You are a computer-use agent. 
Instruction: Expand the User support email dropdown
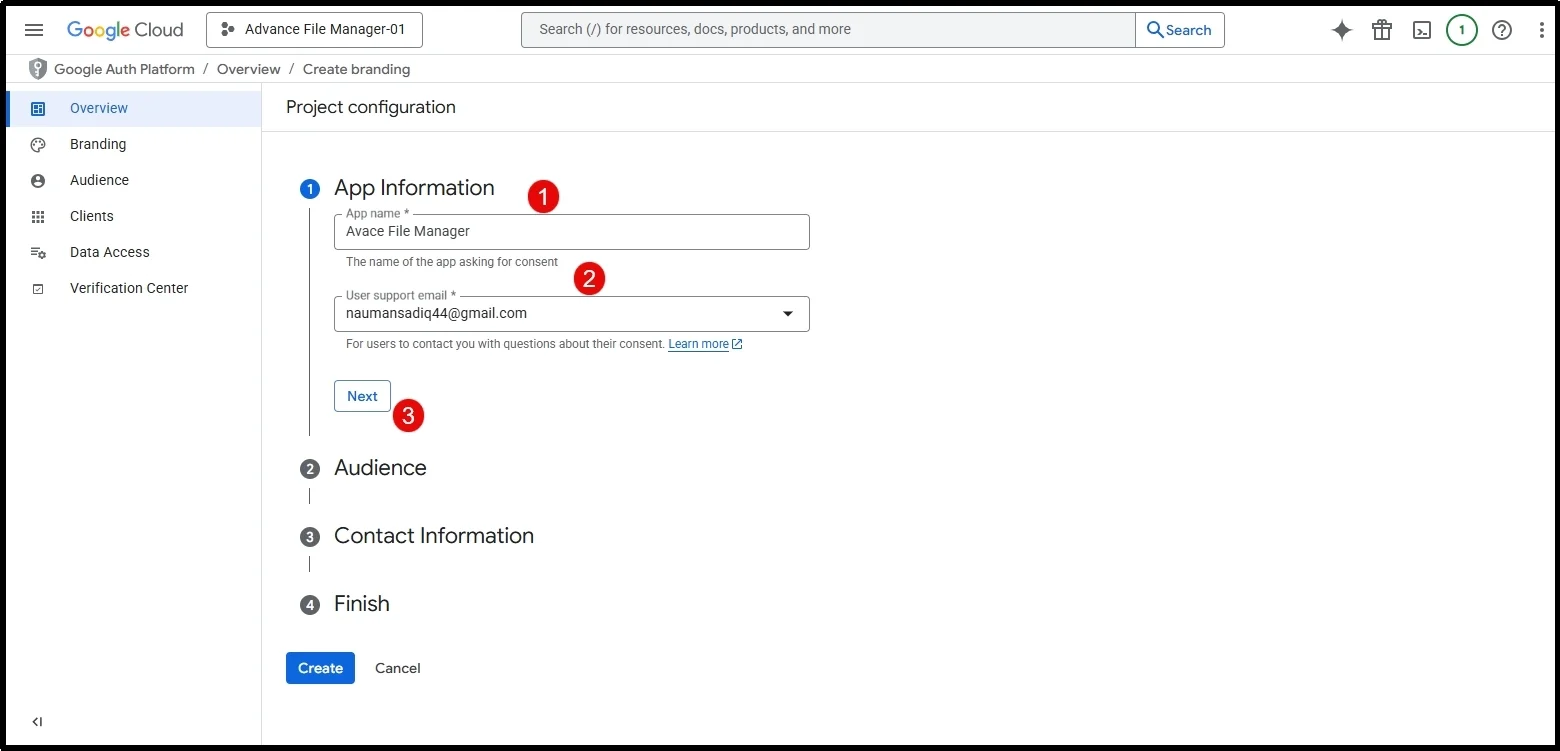pos(787,314)
